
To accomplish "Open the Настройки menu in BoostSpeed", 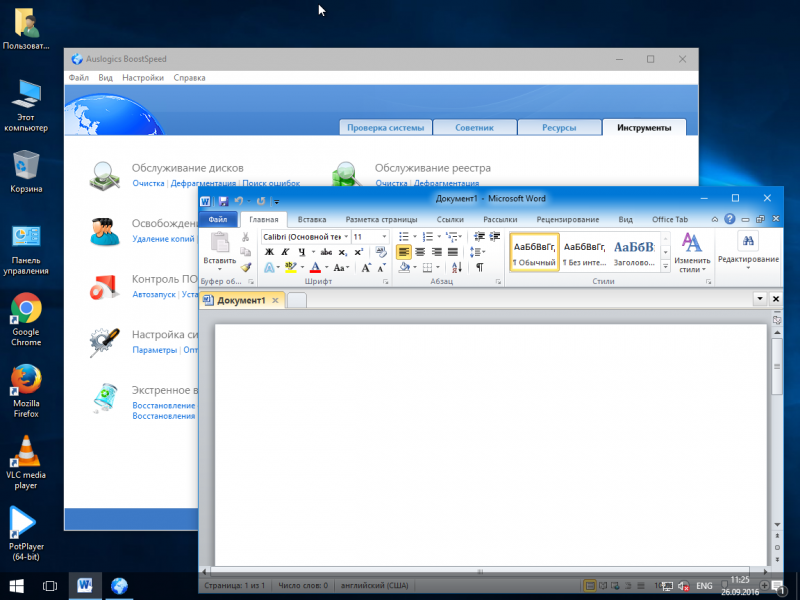I will [x=143, y=78].
